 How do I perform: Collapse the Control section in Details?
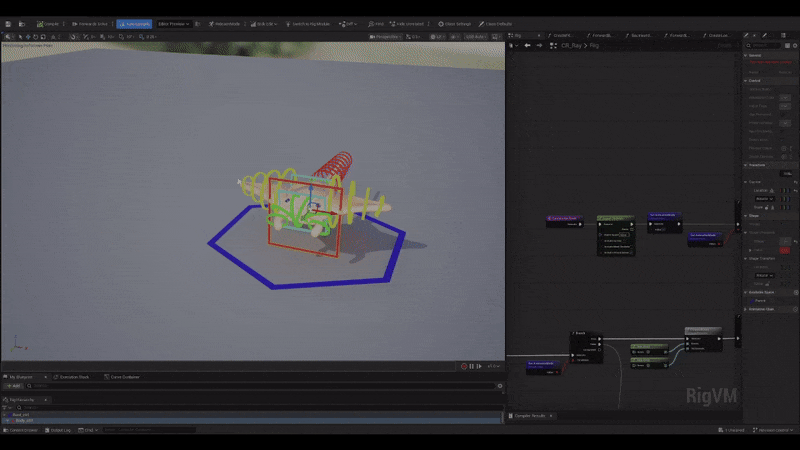745,81
